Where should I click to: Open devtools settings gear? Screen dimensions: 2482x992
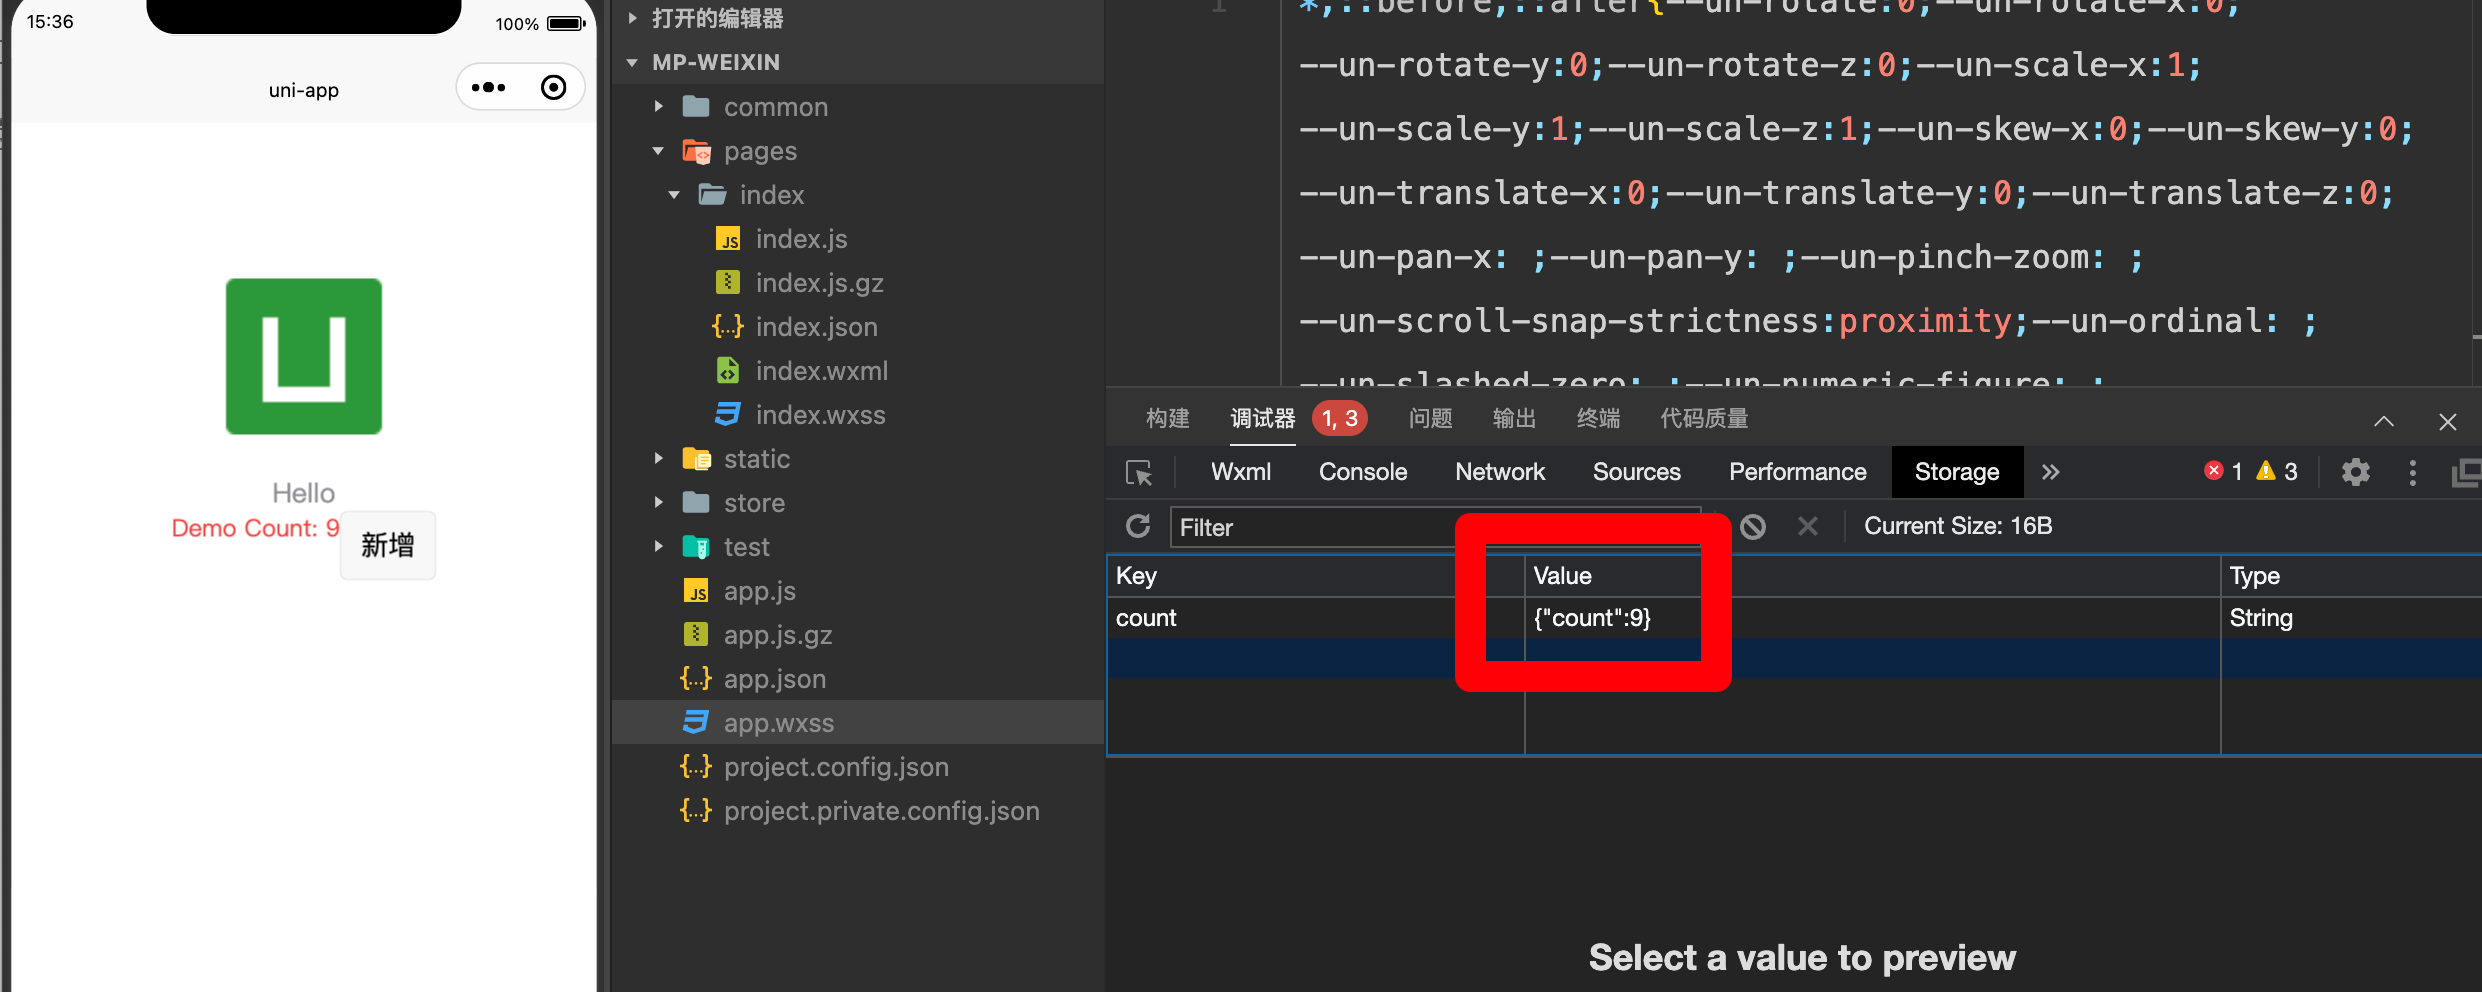tap(2356, 472)
